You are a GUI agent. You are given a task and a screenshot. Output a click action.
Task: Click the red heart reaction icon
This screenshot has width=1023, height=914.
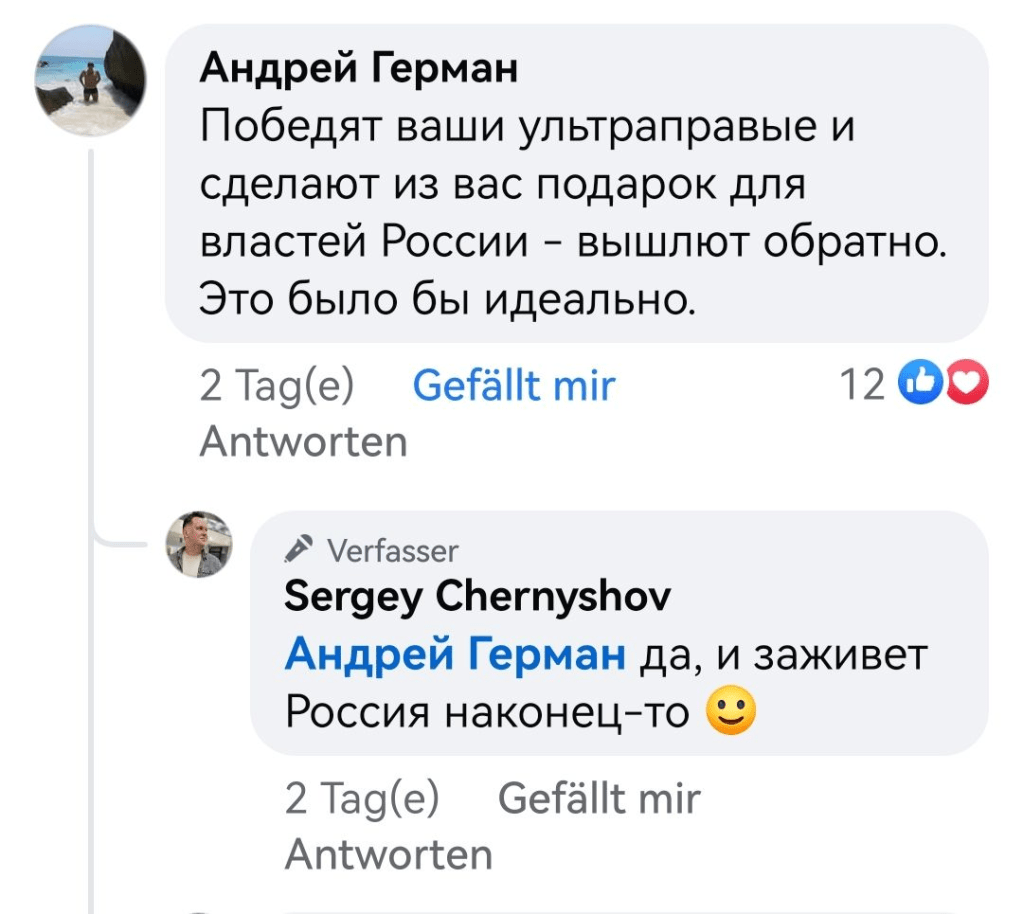click(x=968, y=384)
